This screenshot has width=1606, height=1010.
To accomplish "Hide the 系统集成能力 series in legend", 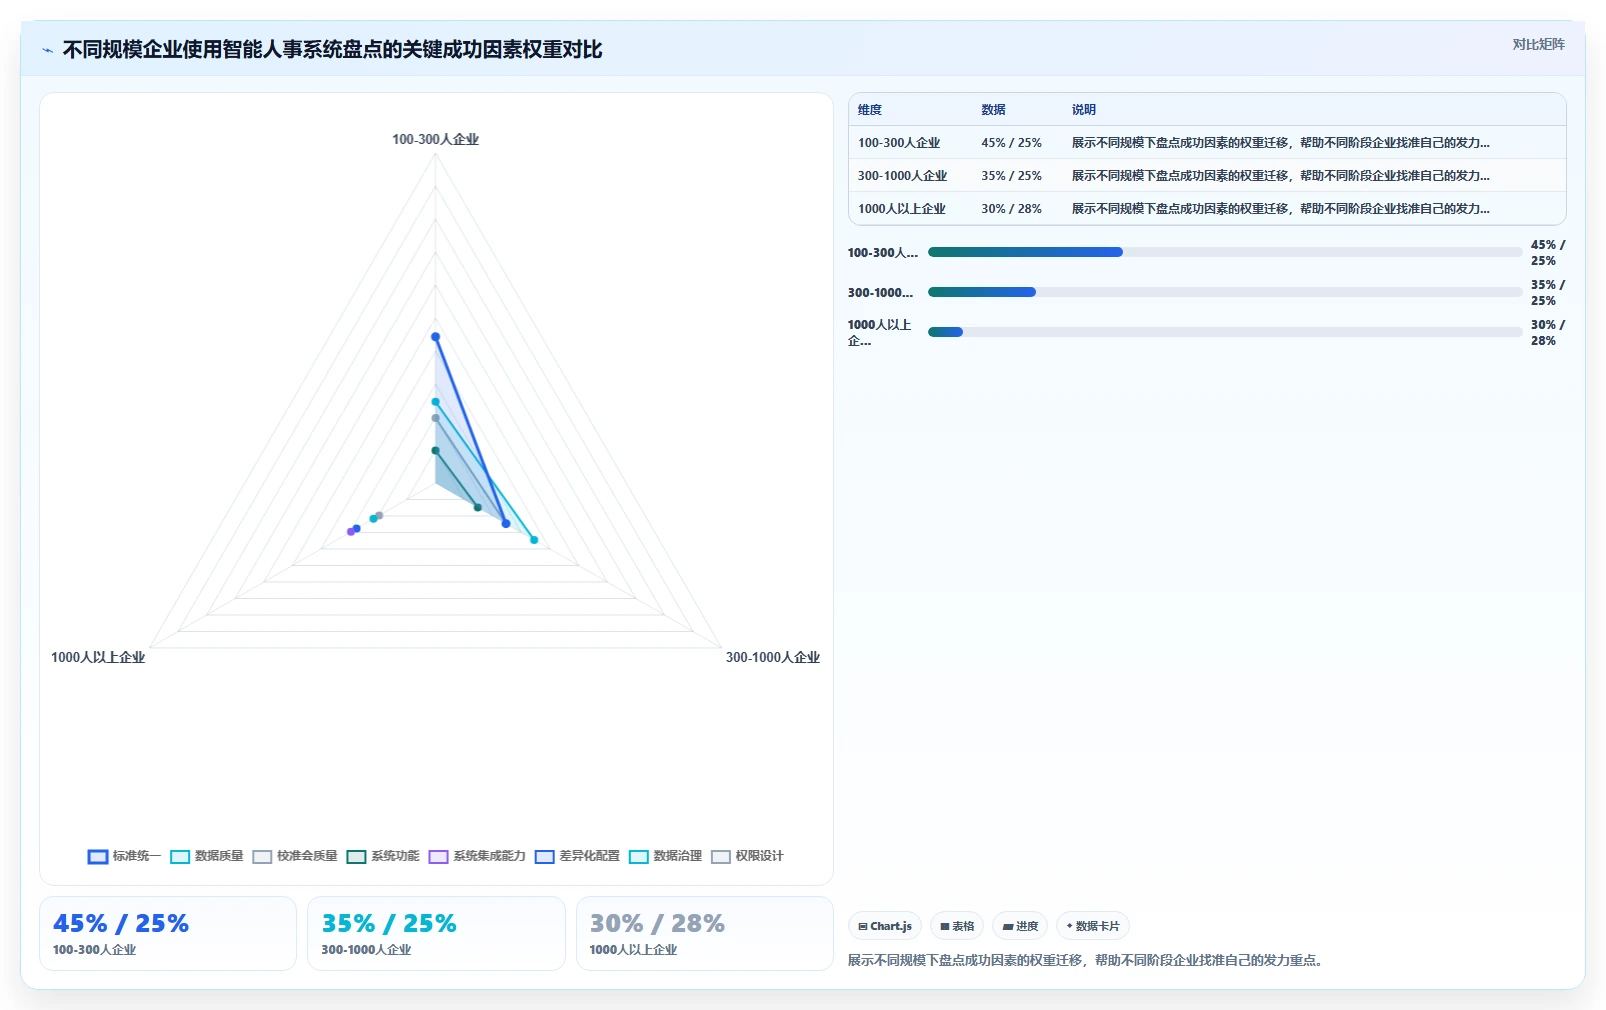I will [x=477, y=856].
